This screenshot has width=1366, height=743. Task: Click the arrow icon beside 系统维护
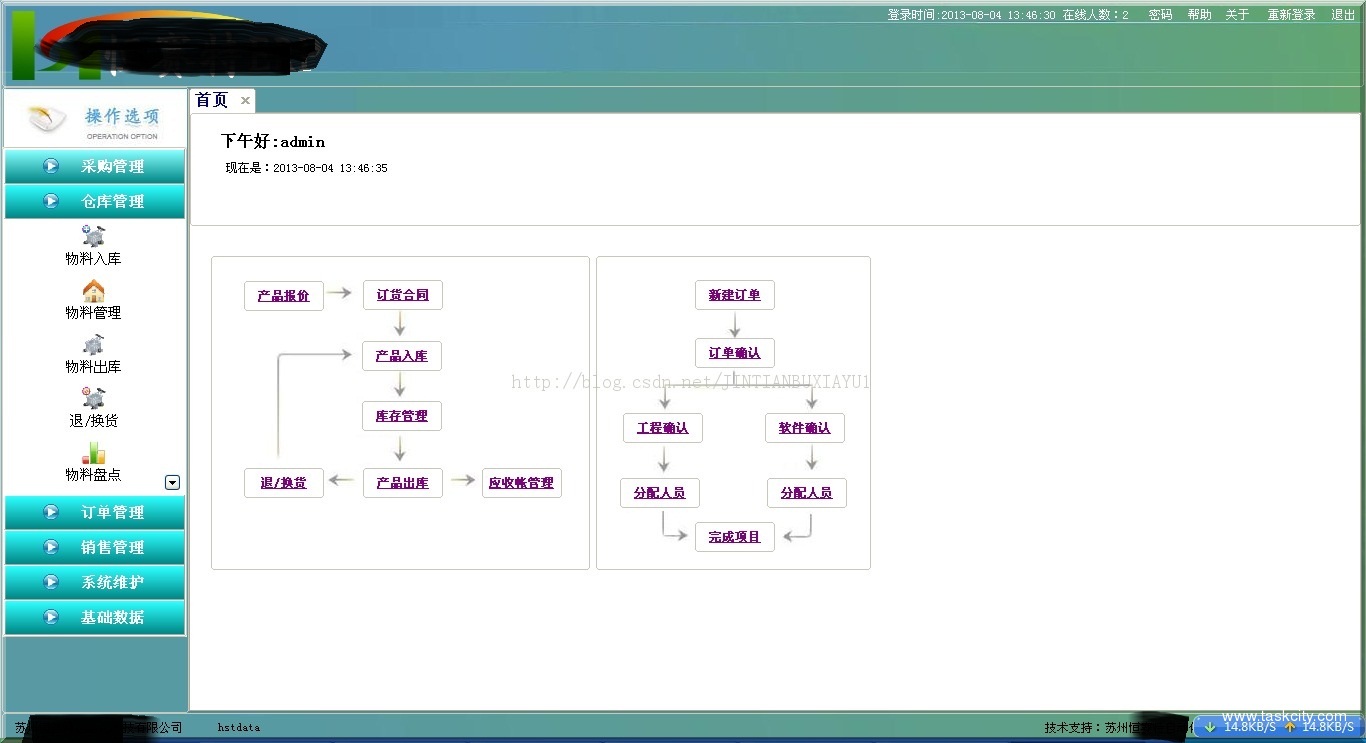click(51, 582)
